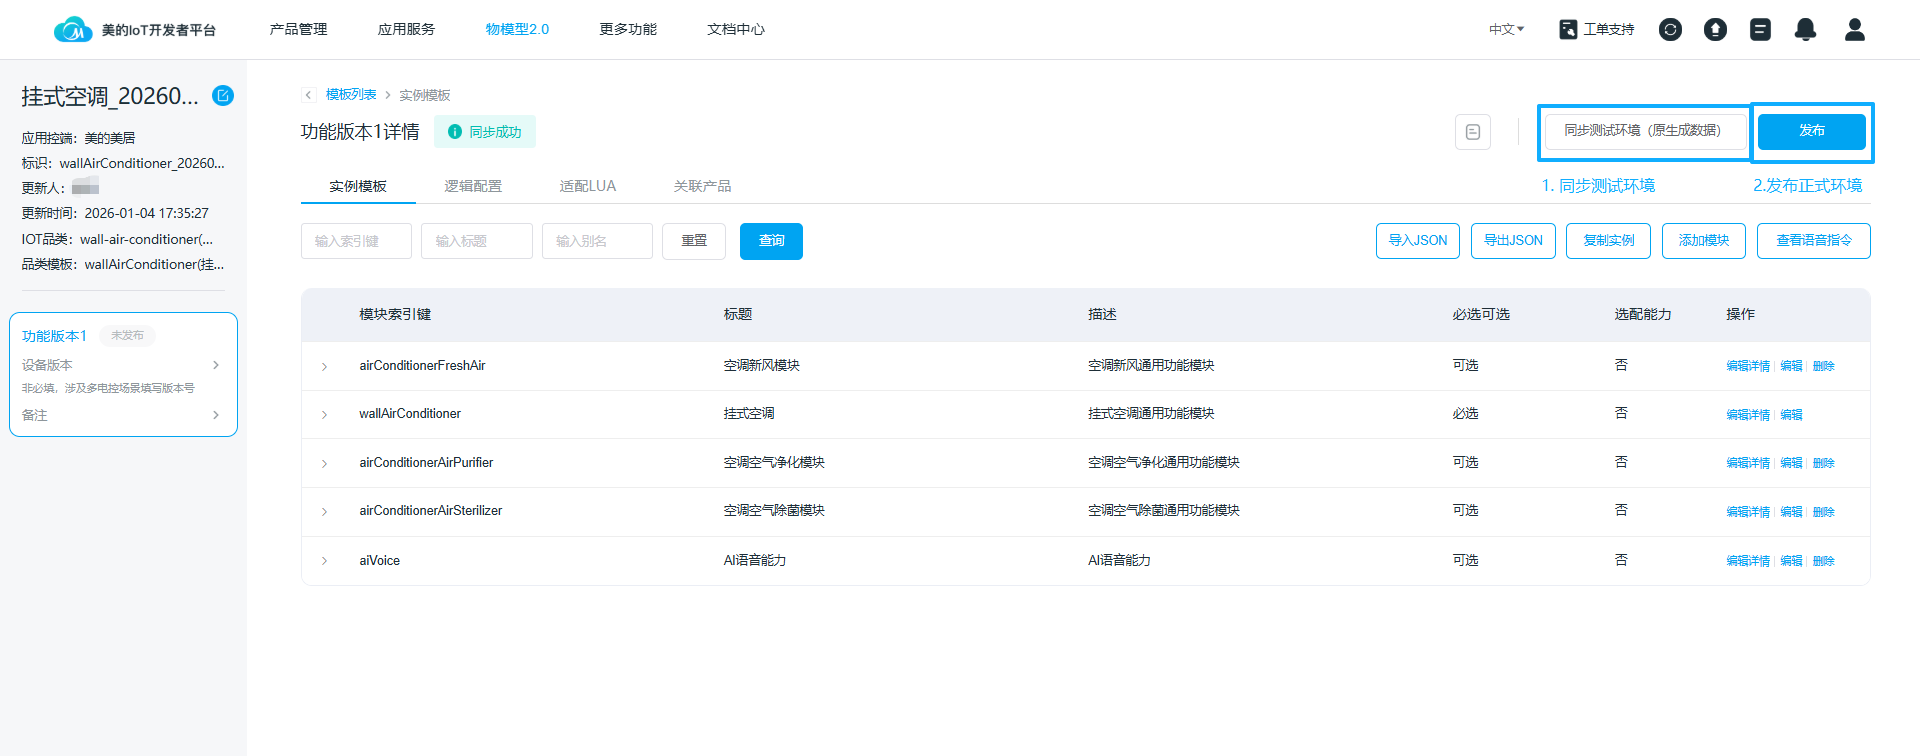Expand the aiVoice module row

pyautogui.click(x=324, y=561)
